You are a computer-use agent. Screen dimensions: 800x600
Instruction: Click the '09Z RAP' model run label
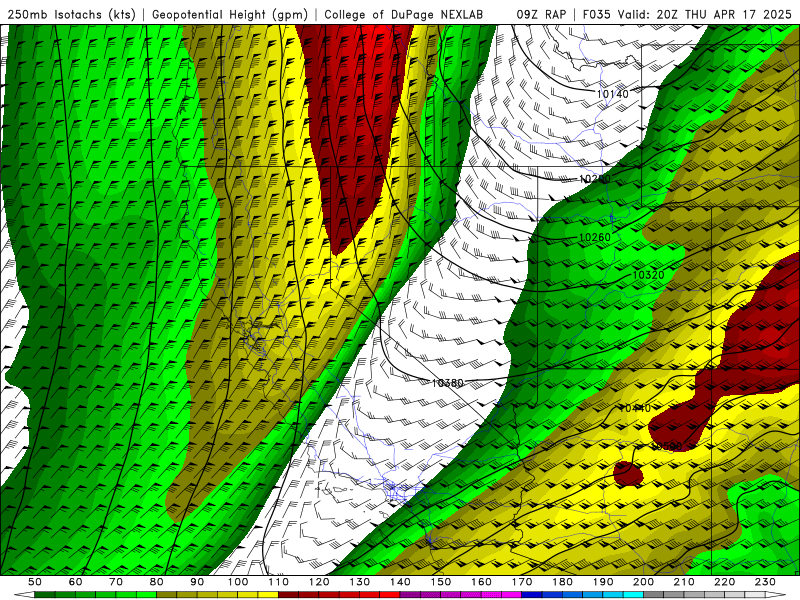pos(541,15)
